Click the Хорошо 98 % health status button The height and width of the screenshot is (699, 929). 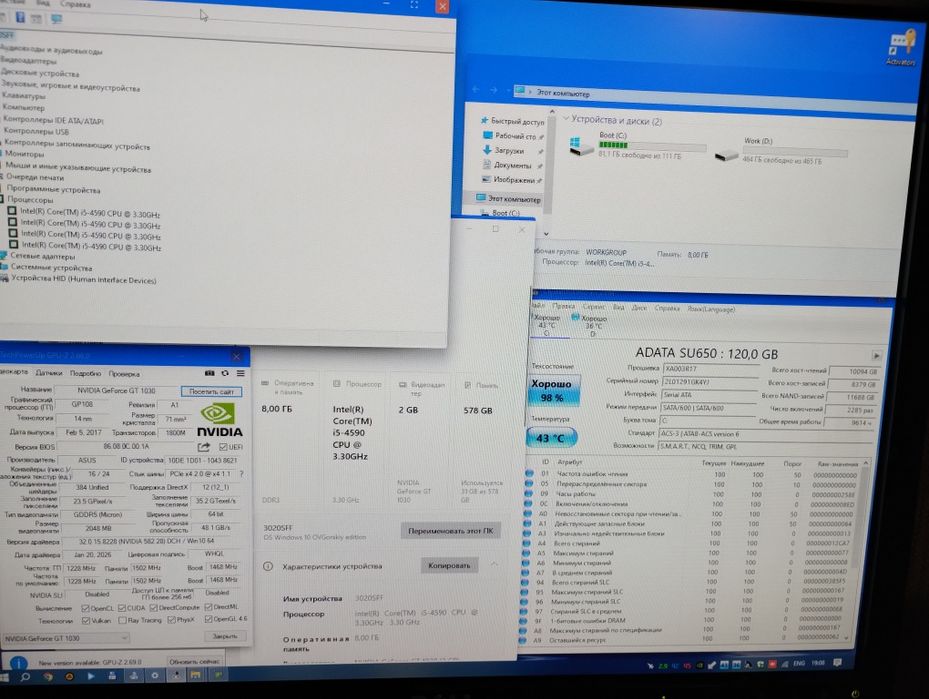pos(552,390)
